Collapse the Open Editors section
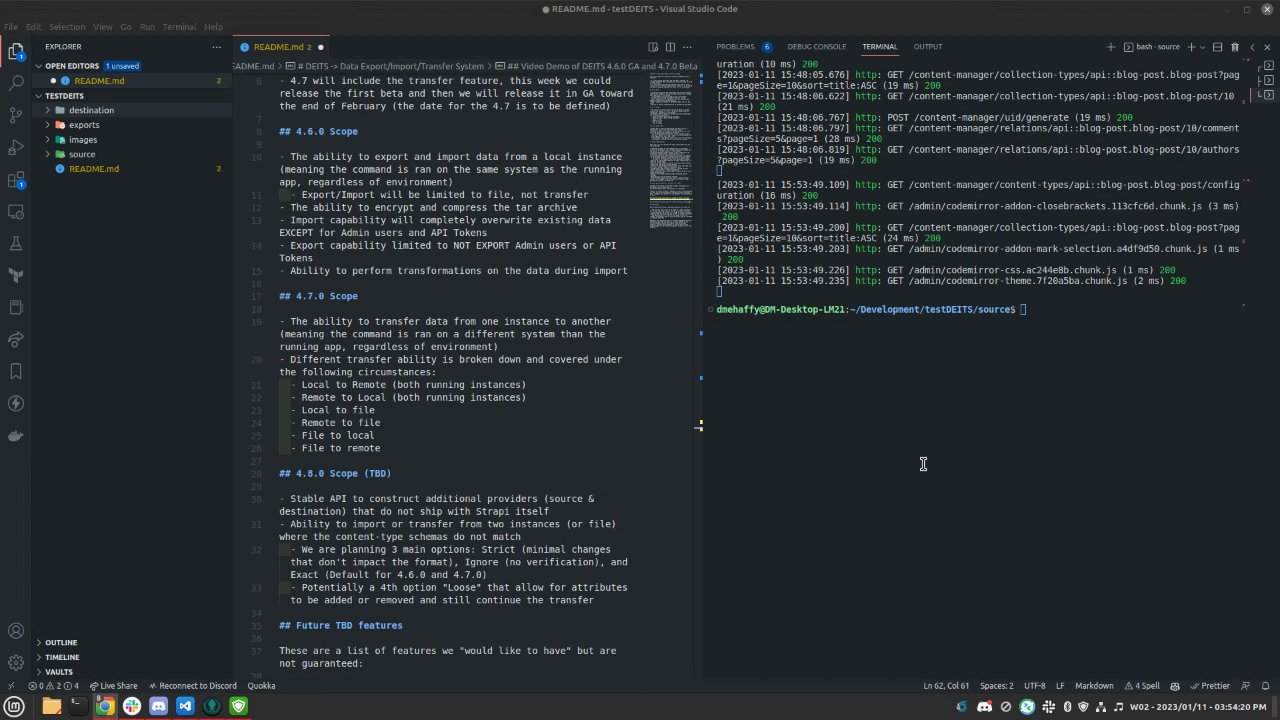 (132, 66)
